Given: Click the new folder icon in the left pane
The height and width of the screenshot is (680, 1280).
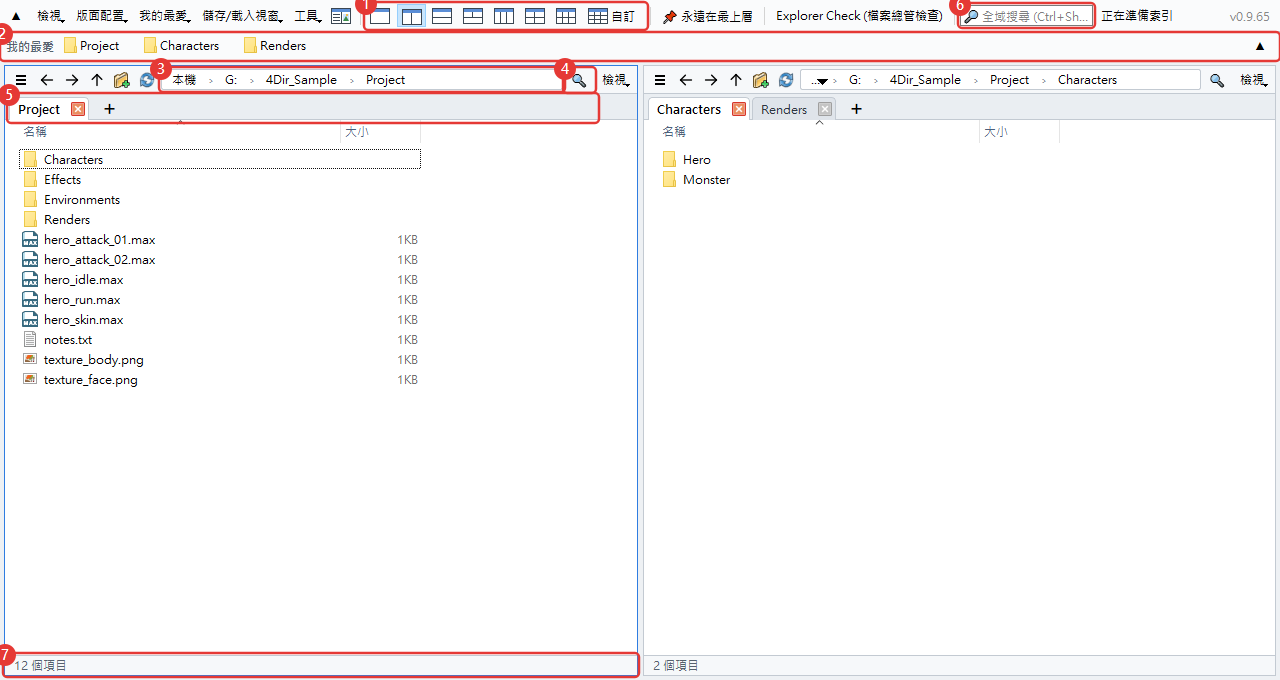Looking at the screenshot, I should pyautogui.click(x=122, y=80).
